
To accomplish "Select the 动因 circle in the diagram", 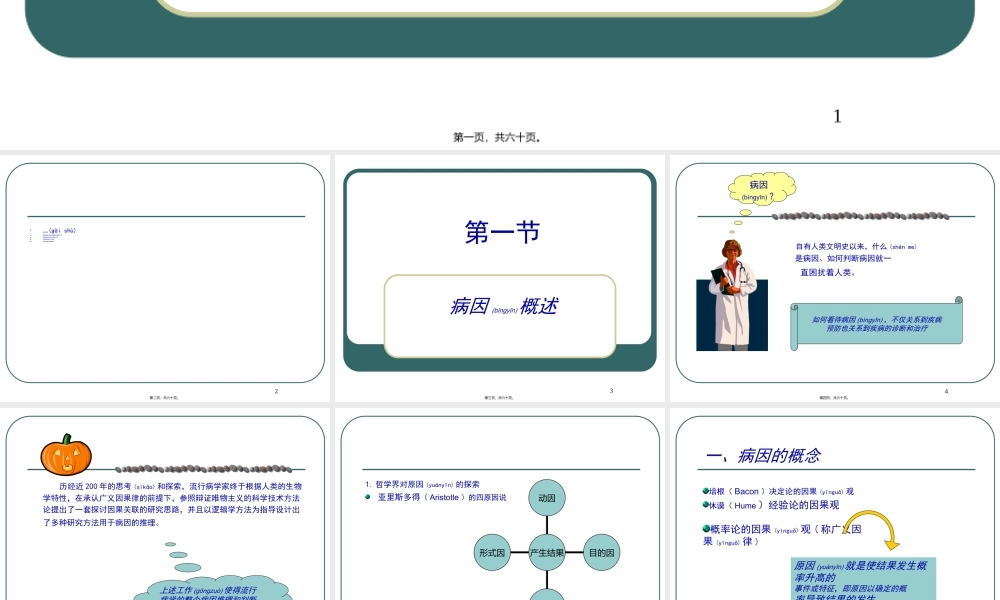I will click(x=546, y=496).
